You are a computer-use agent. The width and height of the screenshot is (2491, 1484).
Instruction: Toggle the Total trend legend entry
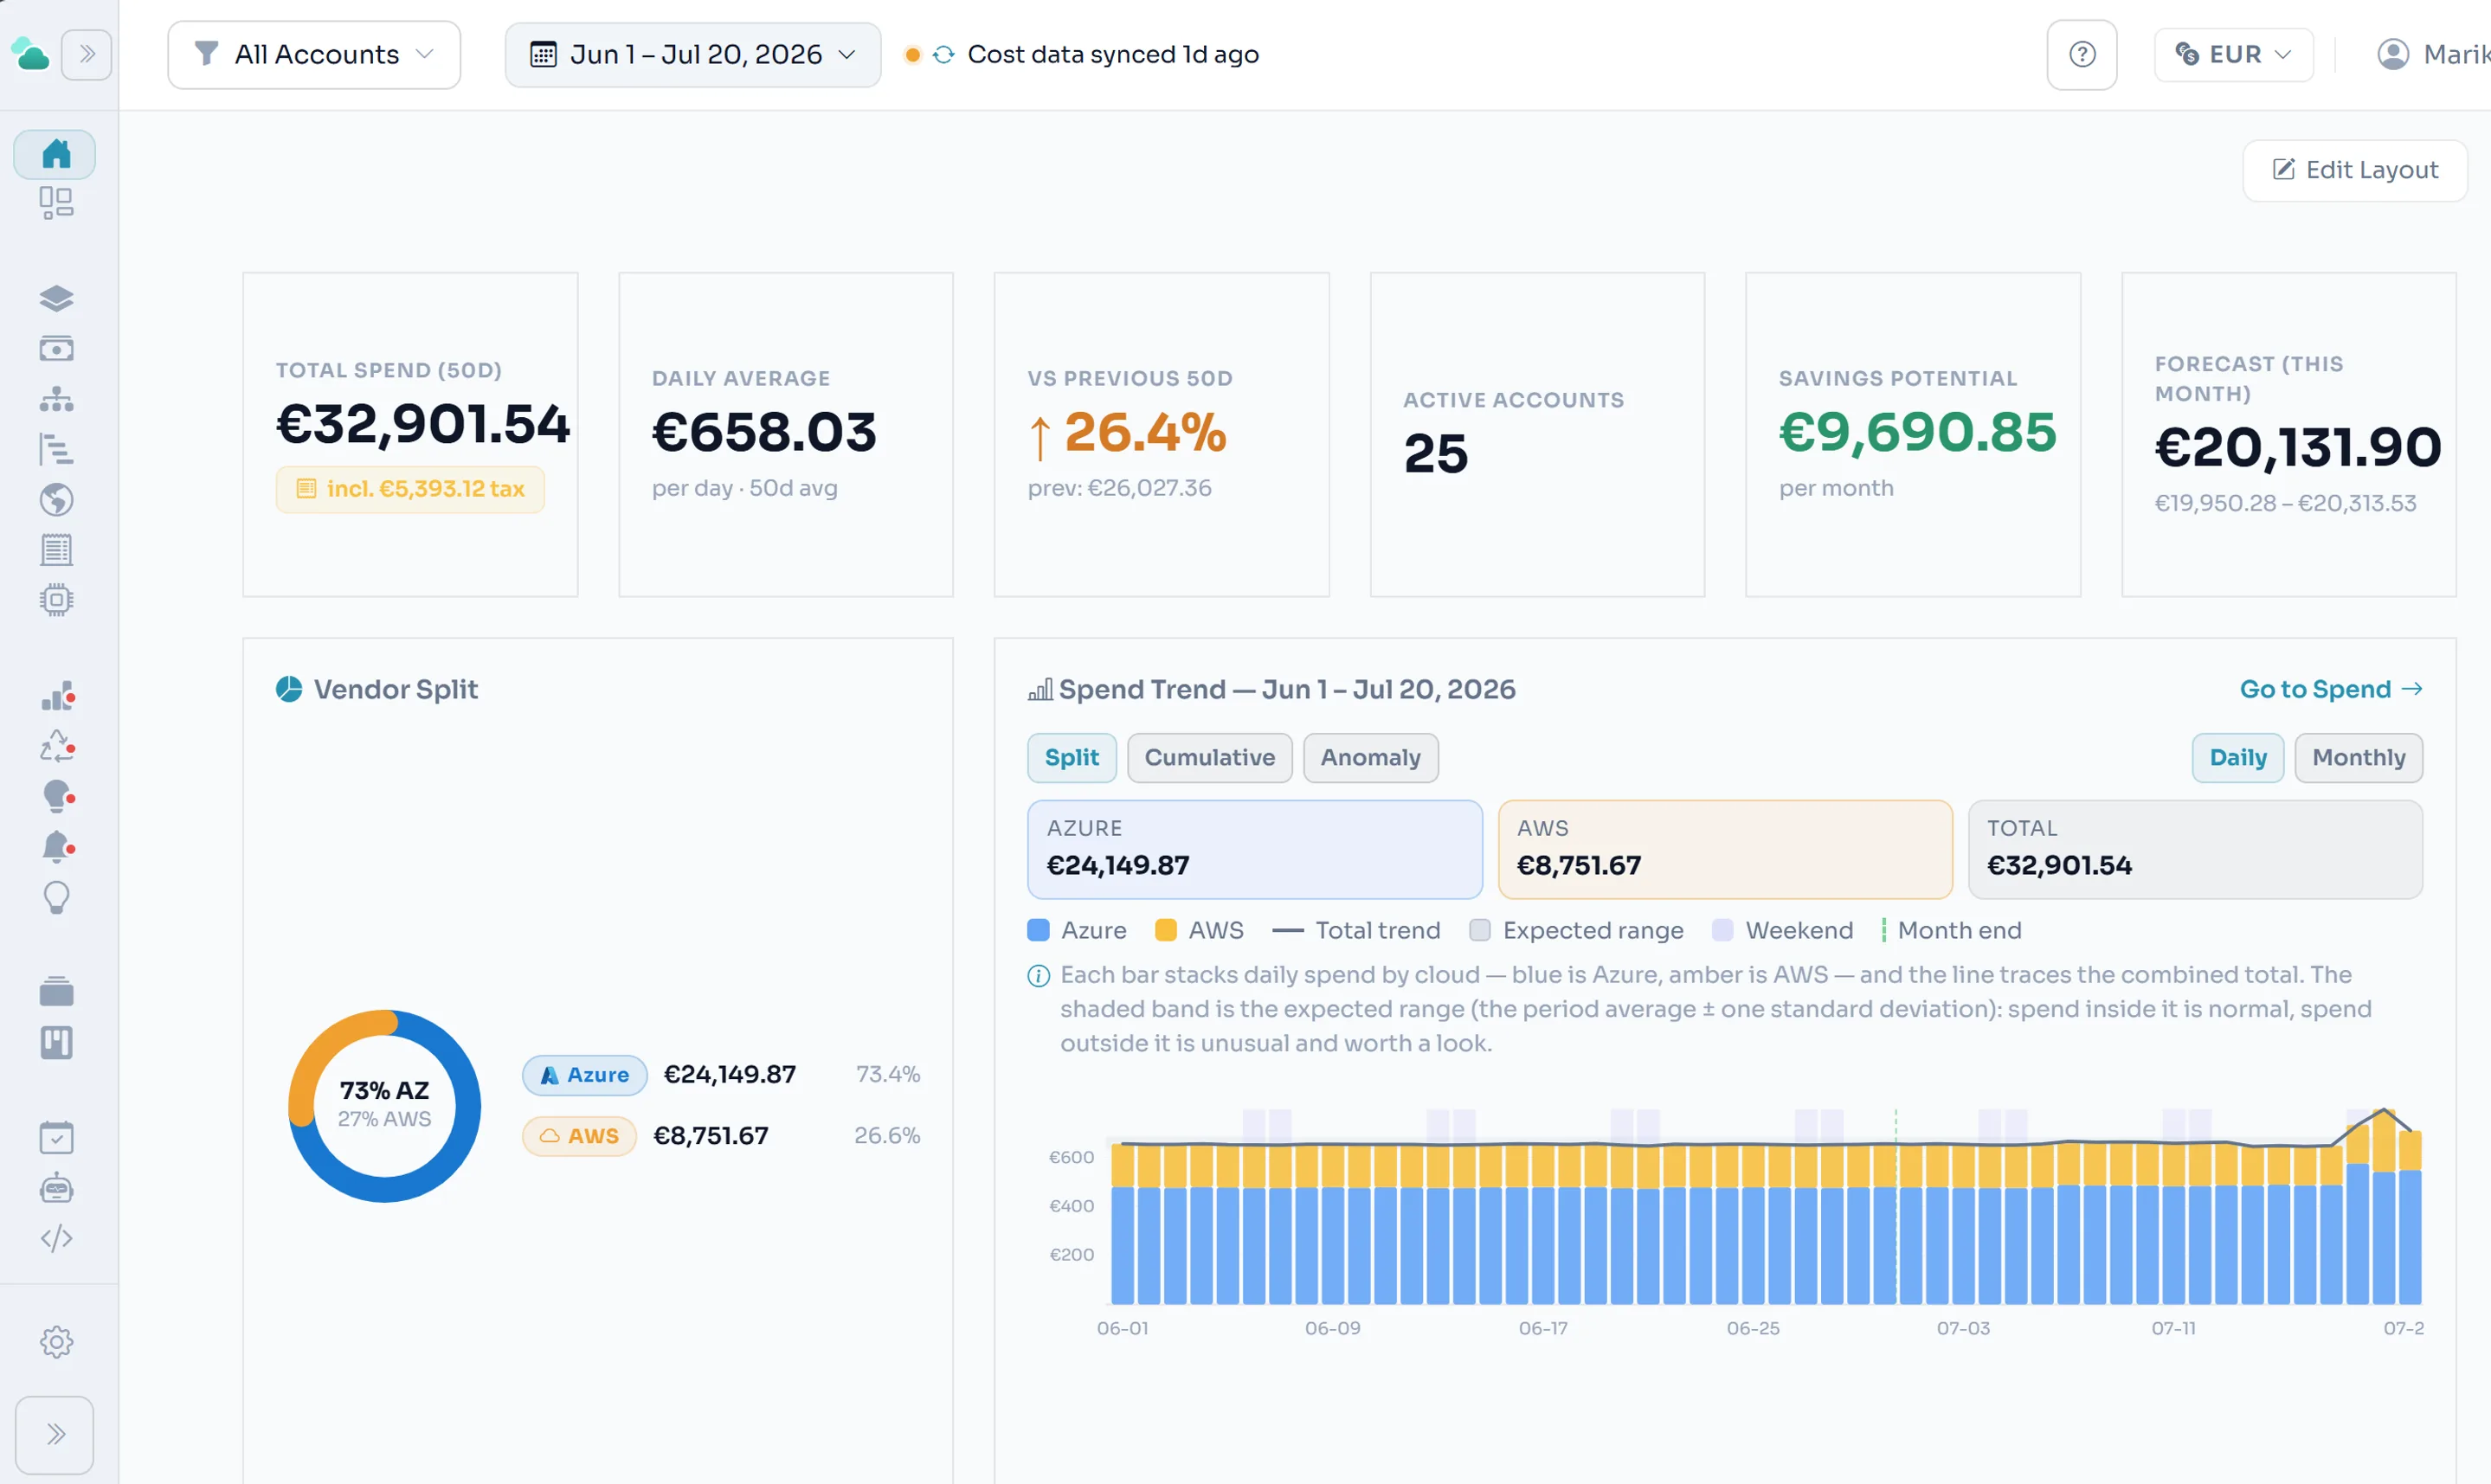[1356, 930]
